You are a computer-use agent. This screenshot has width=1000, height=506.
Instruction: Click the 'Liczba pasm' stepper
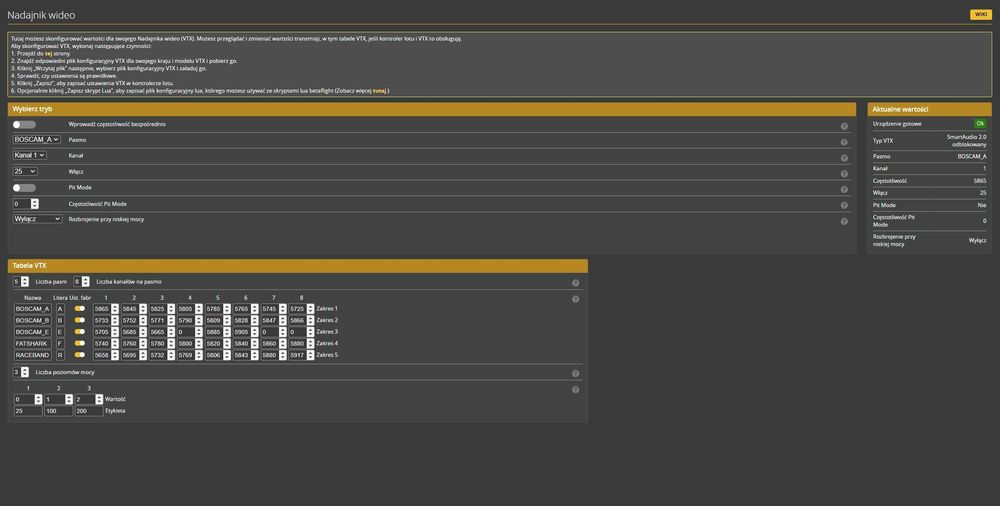click(25, 281)
